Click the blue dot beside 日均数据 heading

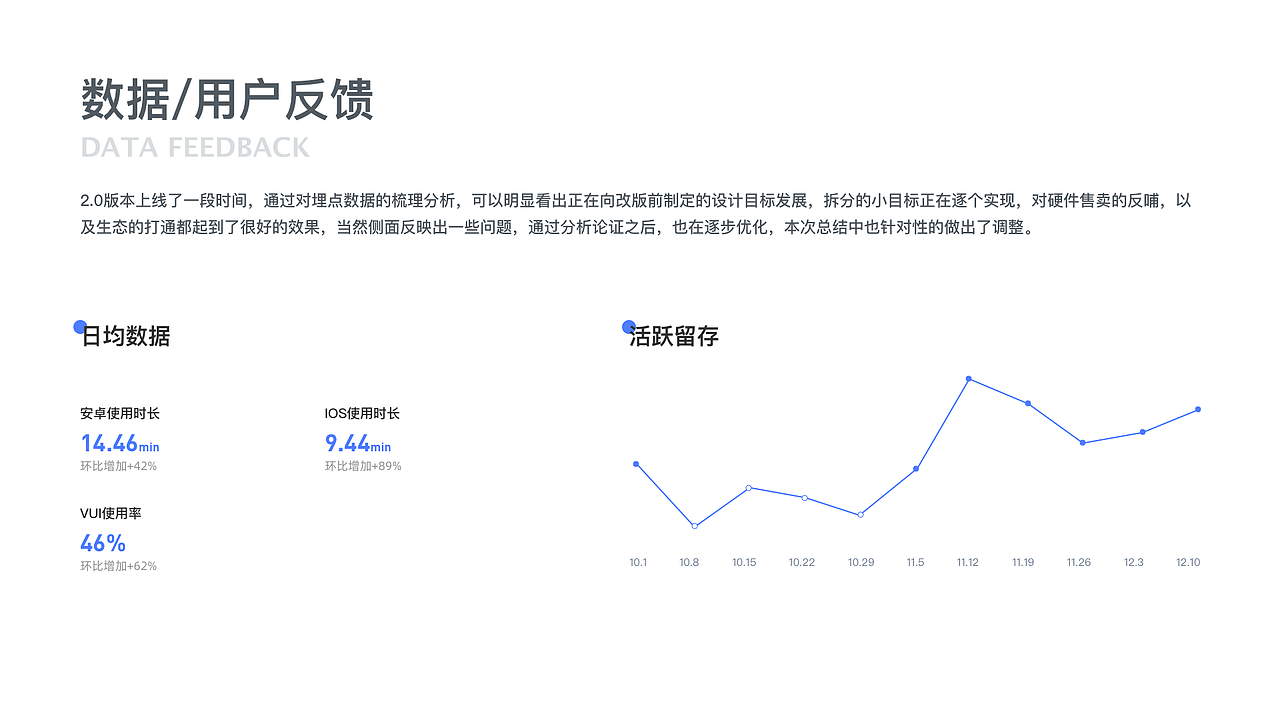click(x=80, y=325)
